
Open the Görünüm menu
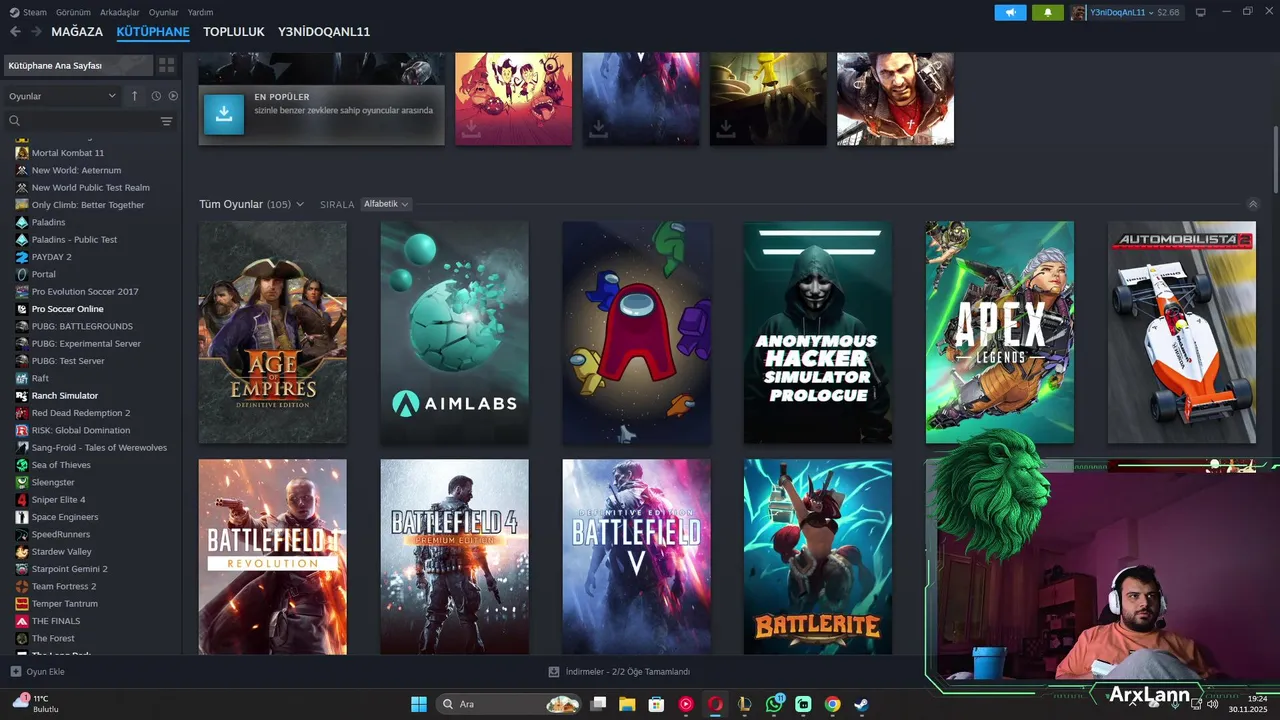[x=72, y=12]
